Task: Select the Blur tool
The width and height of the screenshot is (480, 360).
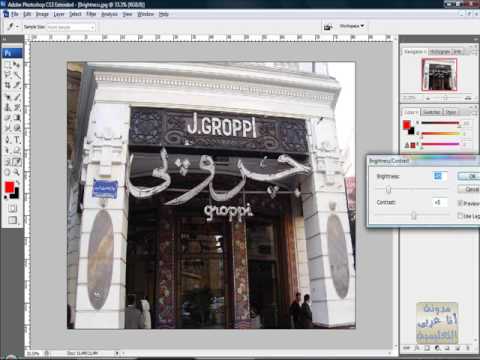Action: (x=8, y=128)
